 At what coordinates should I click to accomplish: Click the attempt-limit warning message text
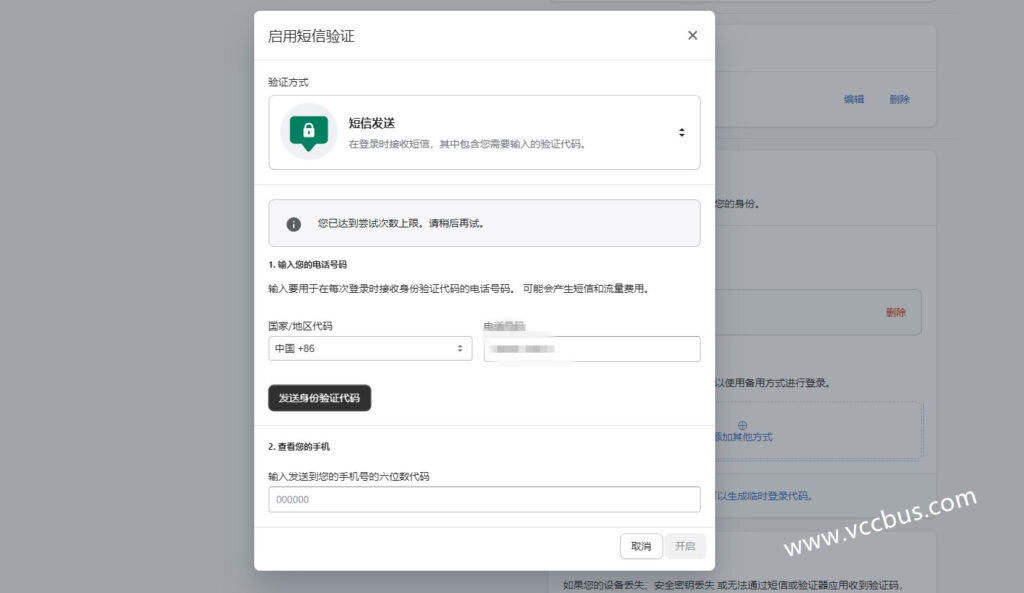[401, 224]
